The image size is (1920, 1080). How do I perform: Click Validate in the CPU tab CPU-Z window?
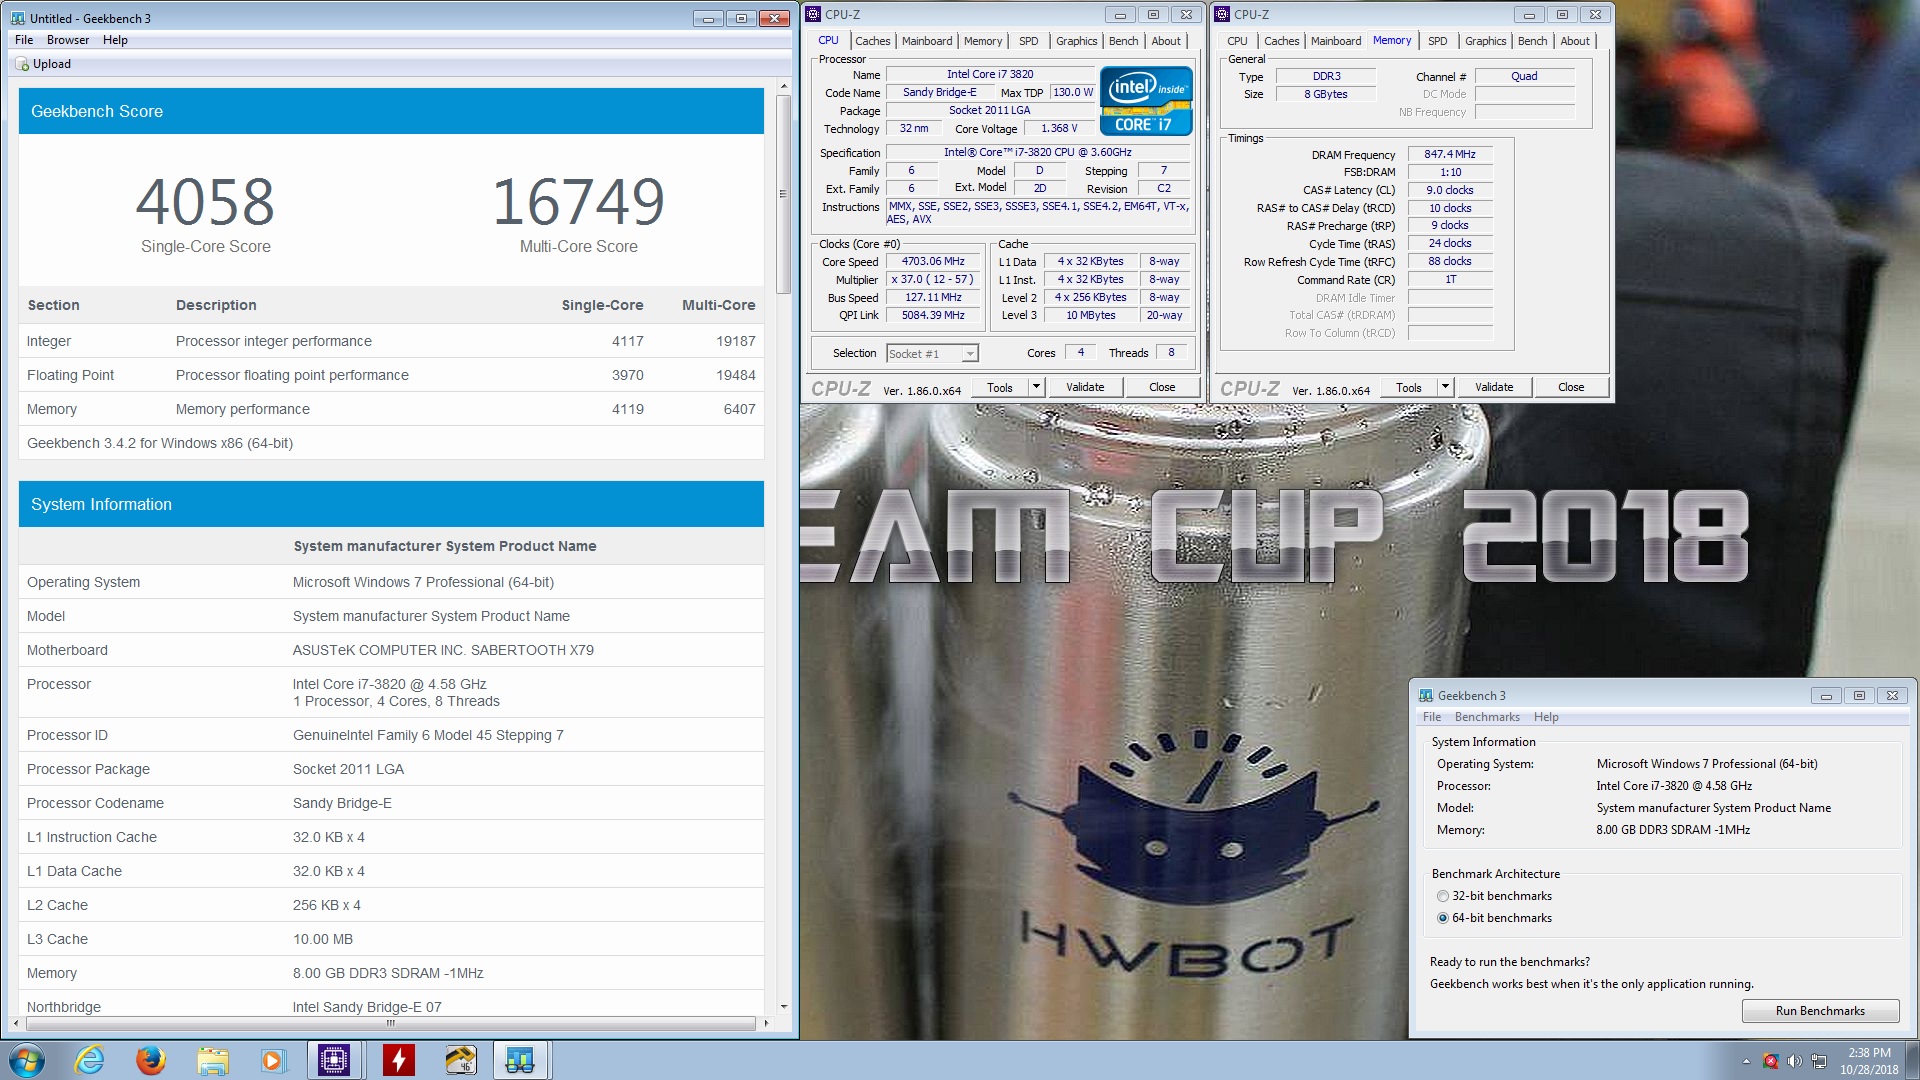point(1085,387)
